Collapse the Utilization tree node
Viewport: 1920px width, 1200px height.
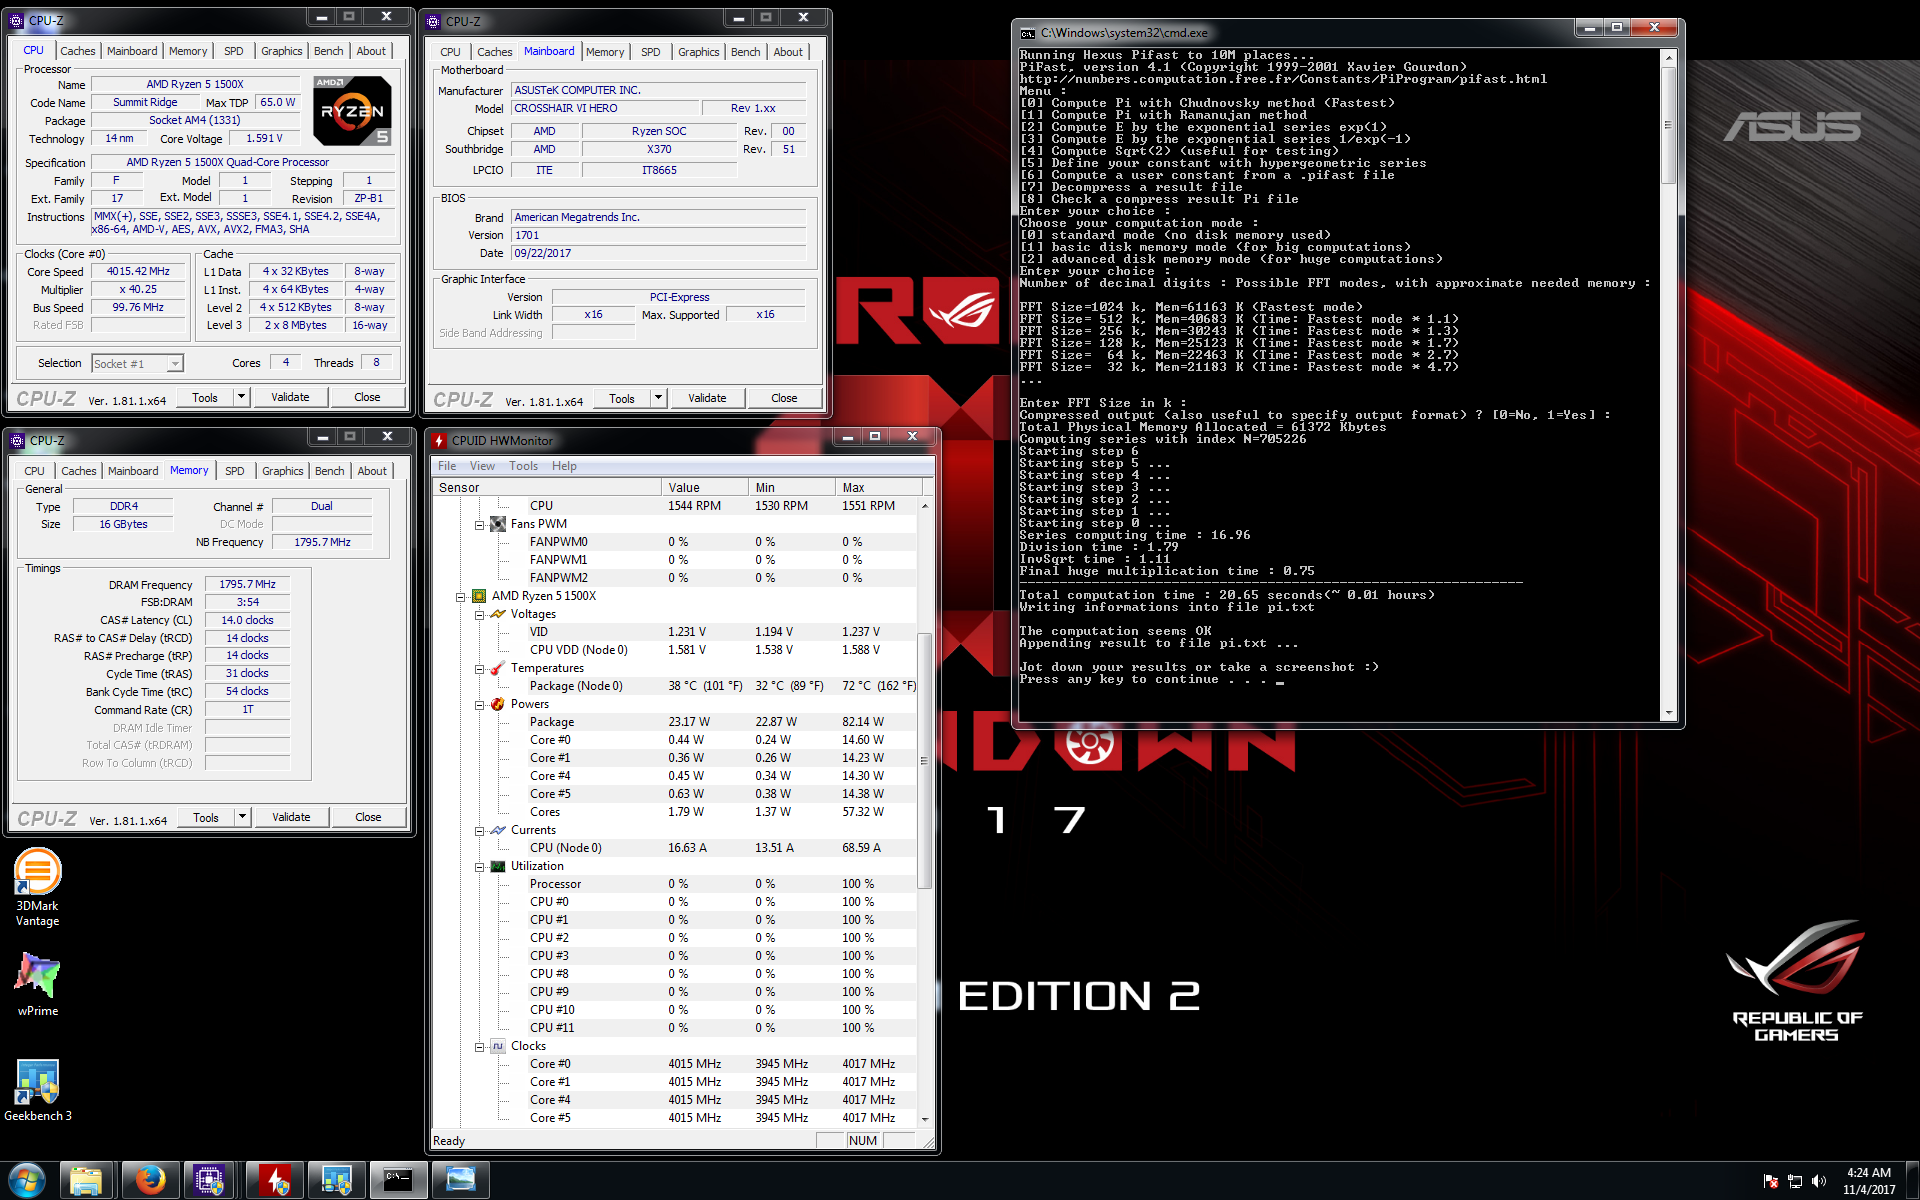[x=479, y=866]
